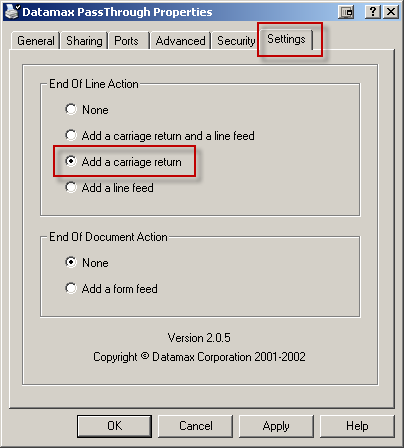Click the question mark help icon
Screen dimensions: 404x448
pos(372,12)
